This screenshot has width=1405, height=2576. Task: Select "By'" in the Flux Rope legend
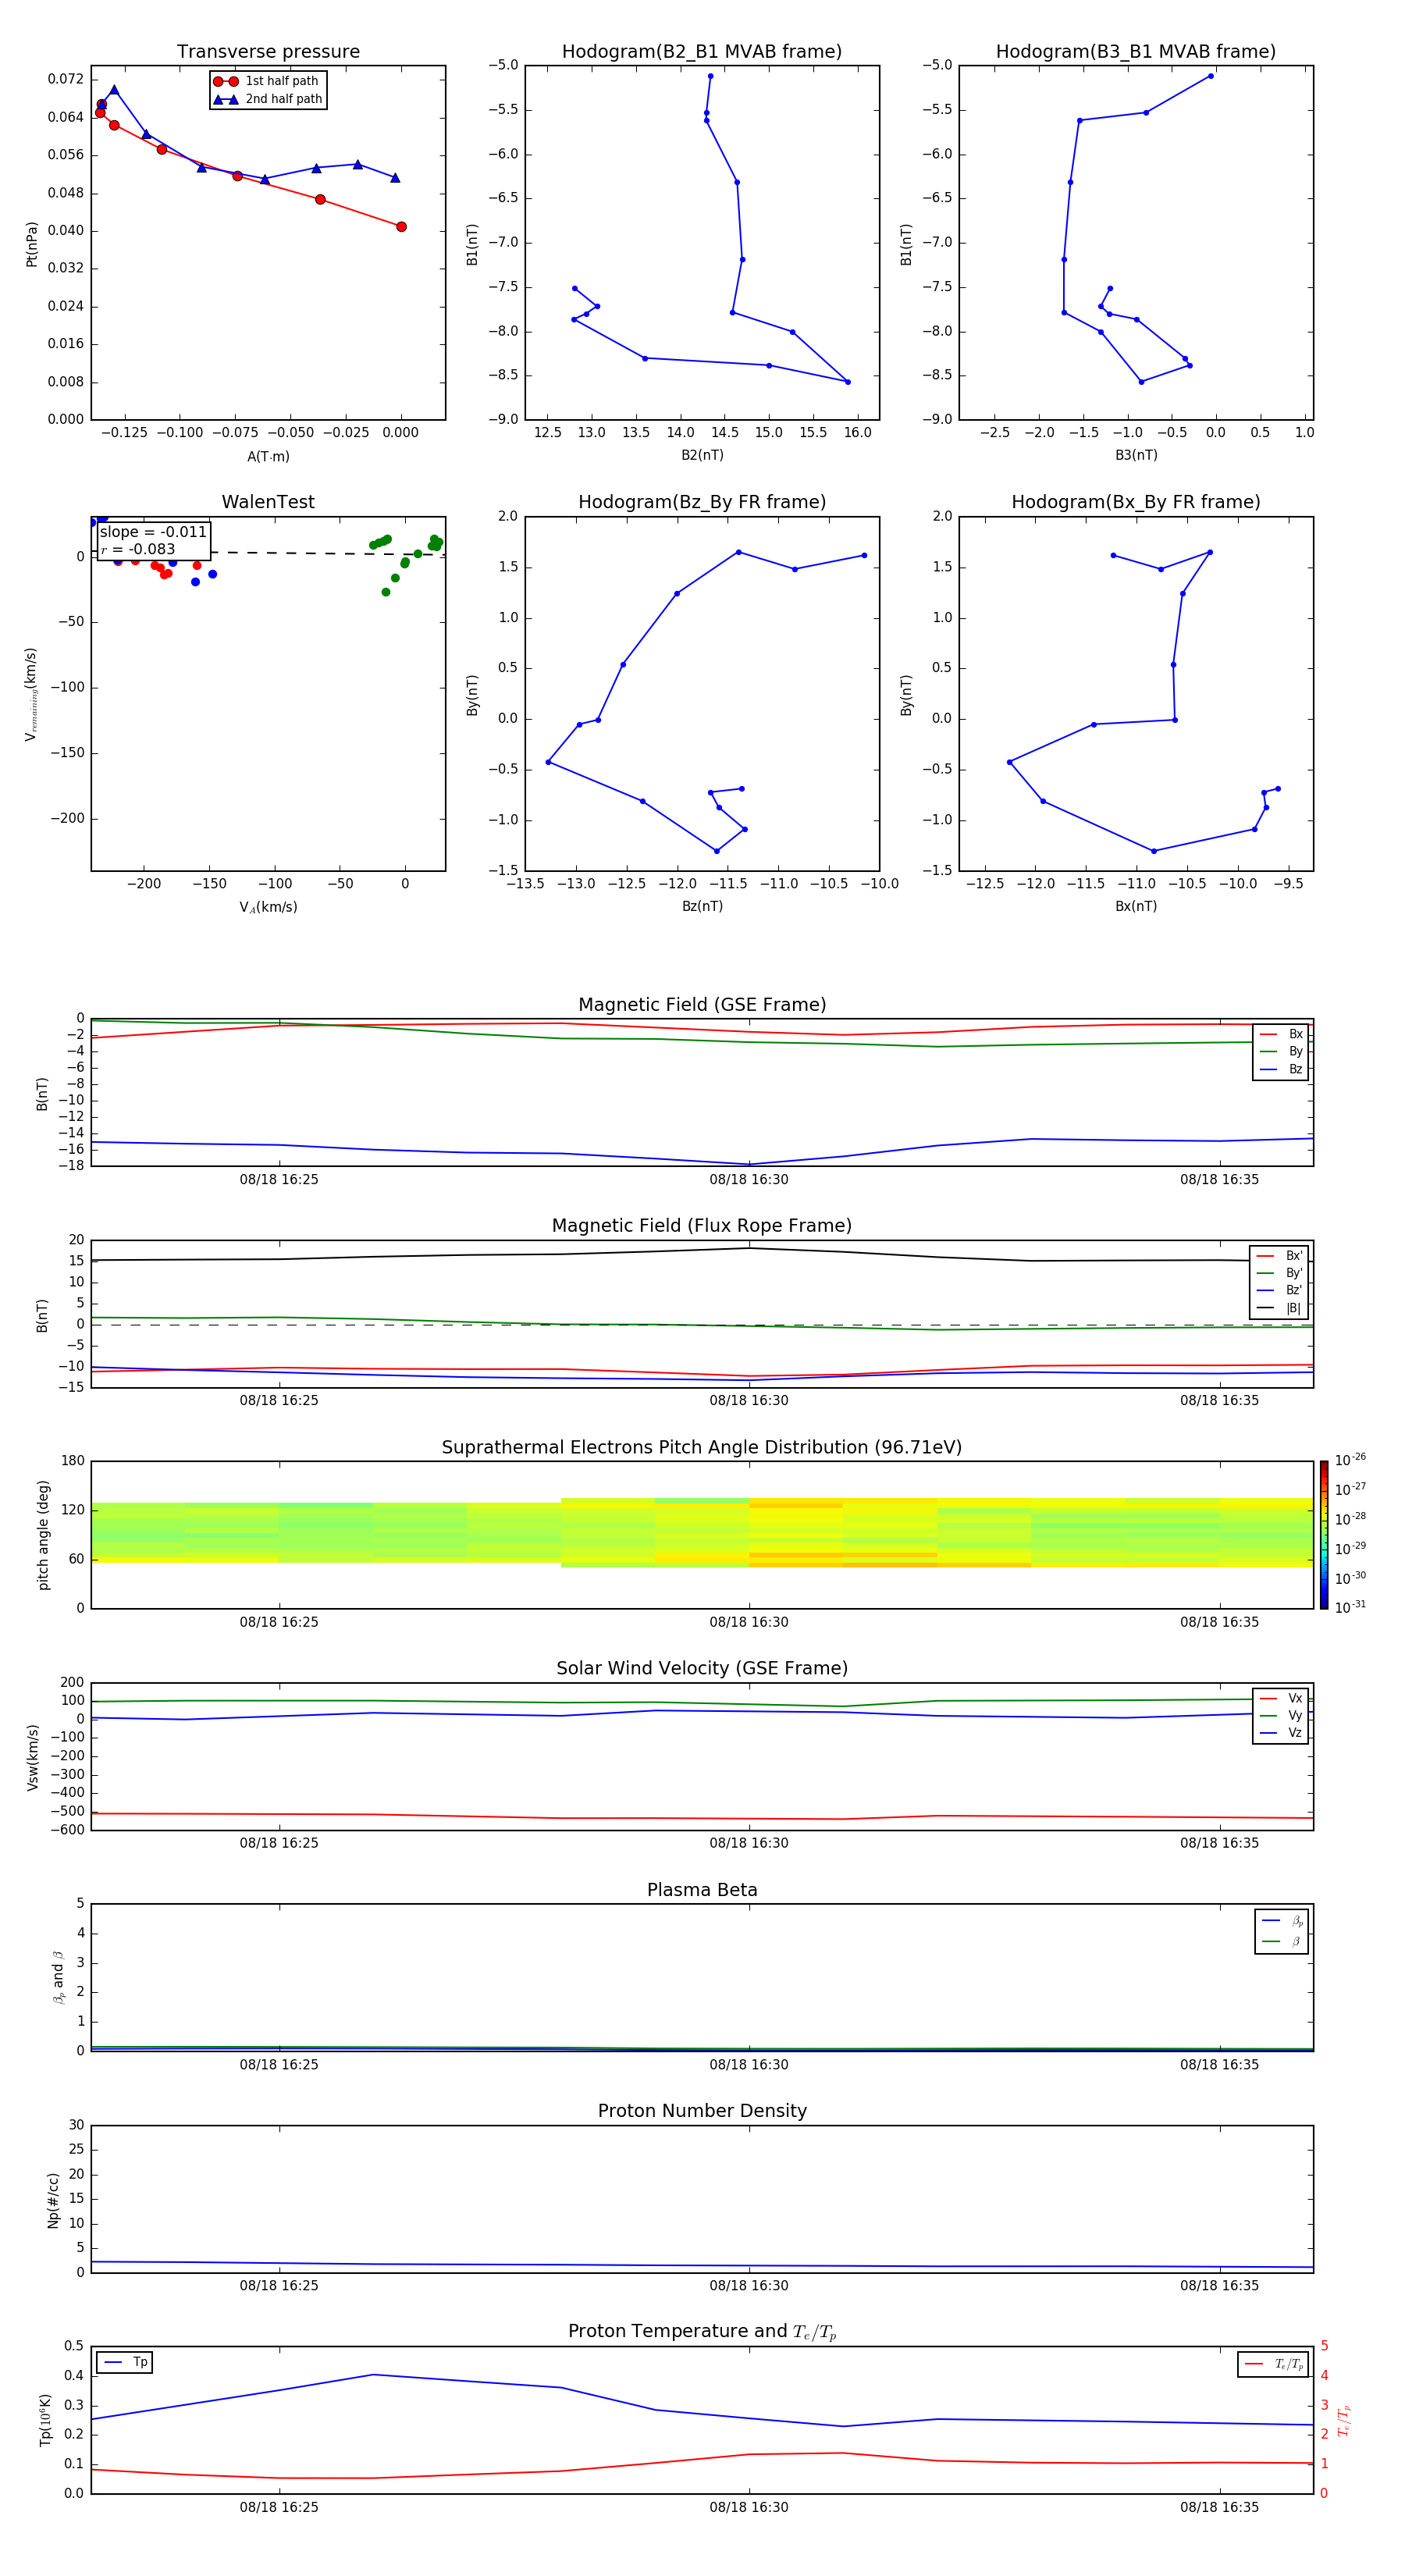point(1280,1273)
